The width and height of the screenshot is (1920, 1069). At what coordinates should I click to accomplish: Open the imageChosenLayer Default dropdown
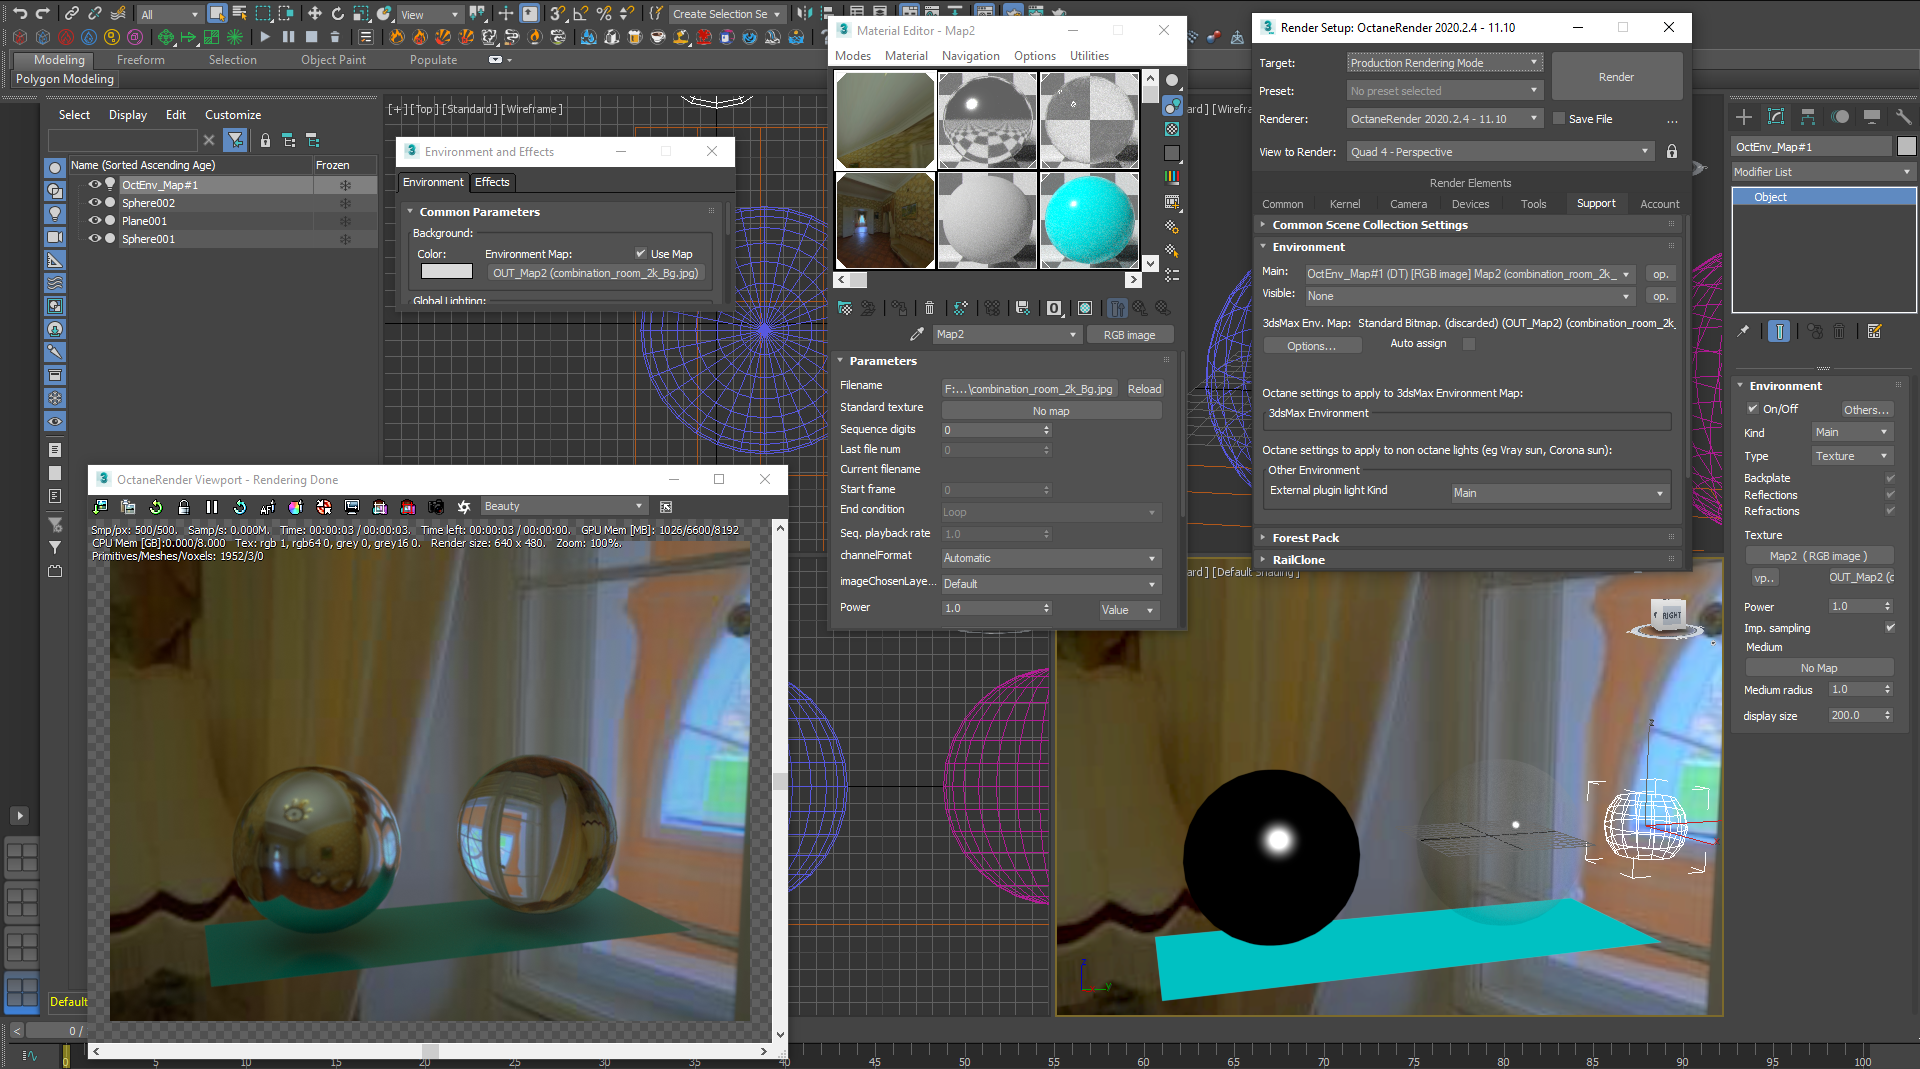point(1050,584)
